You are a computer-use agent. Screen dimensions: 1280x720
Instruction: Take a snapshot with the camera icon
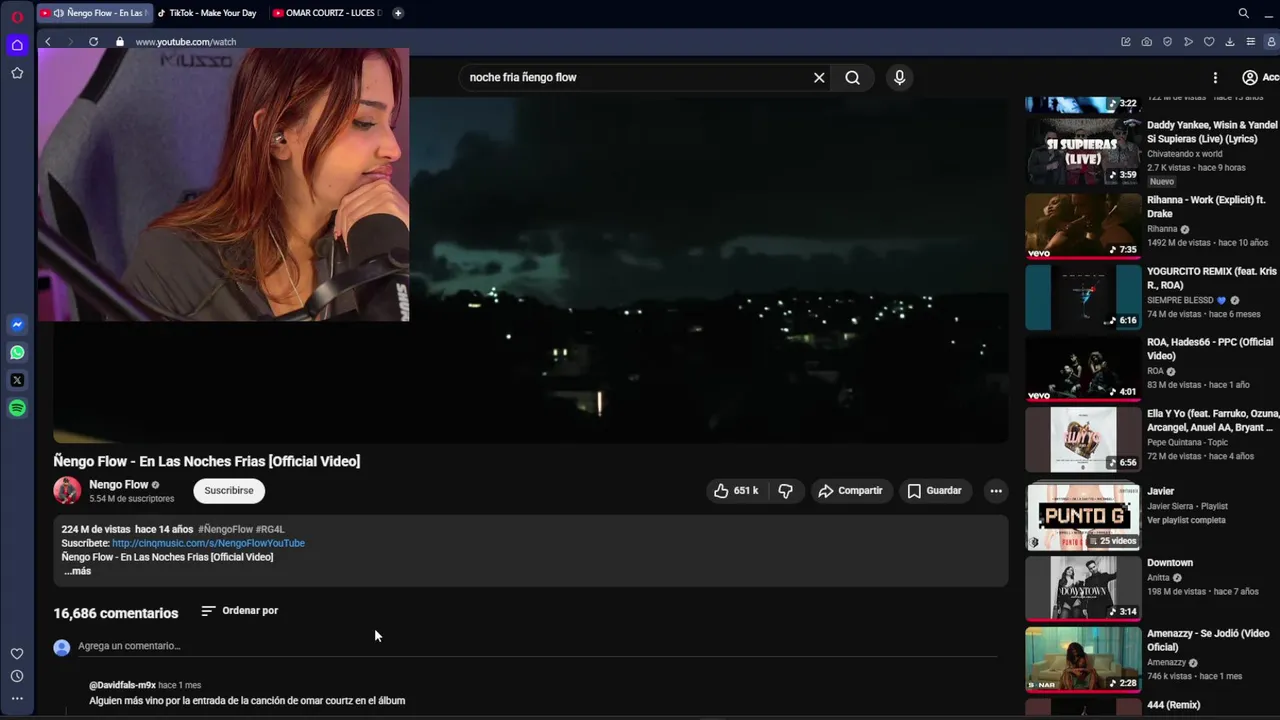1146,42
